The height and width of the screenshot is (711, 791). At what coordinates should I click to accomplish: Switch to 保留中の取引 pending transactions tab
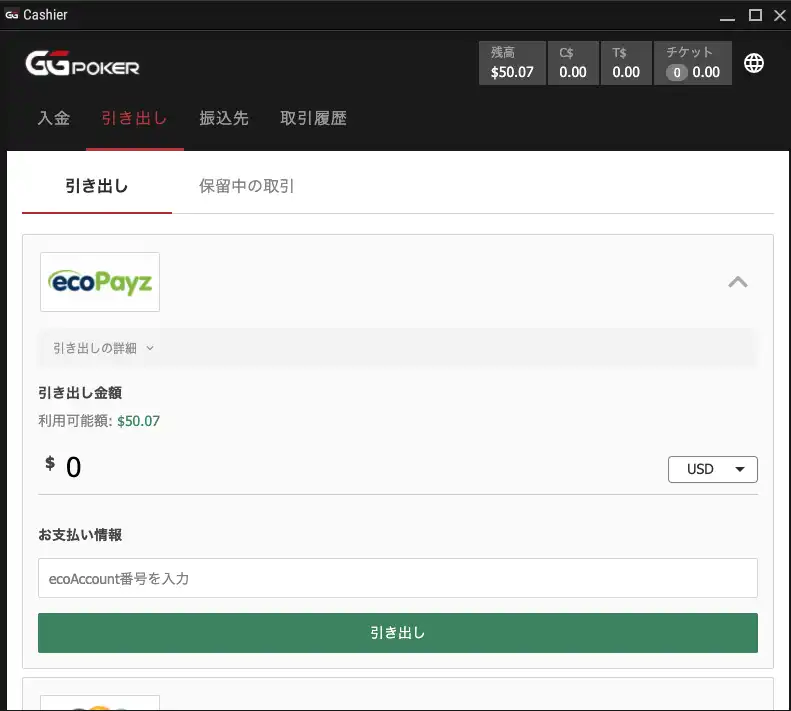click(x=247, y=186)
